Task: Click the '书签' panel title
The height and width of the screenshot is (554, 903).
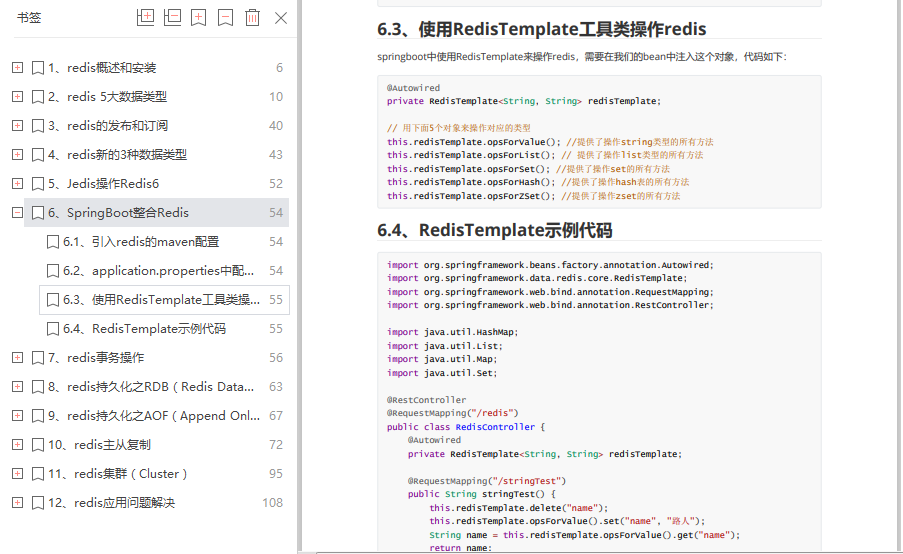Action: click(29, 18)
